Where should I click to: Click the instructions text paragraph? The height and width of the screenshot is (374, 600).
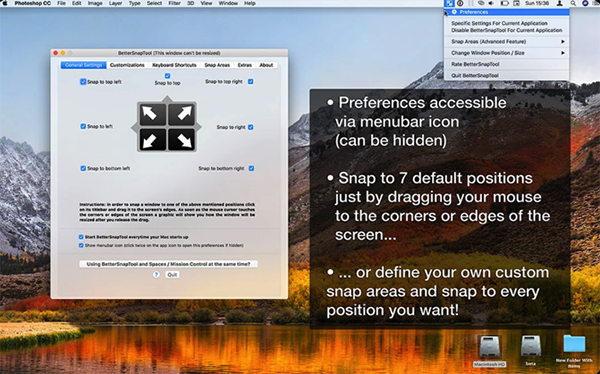click(167, 212)
